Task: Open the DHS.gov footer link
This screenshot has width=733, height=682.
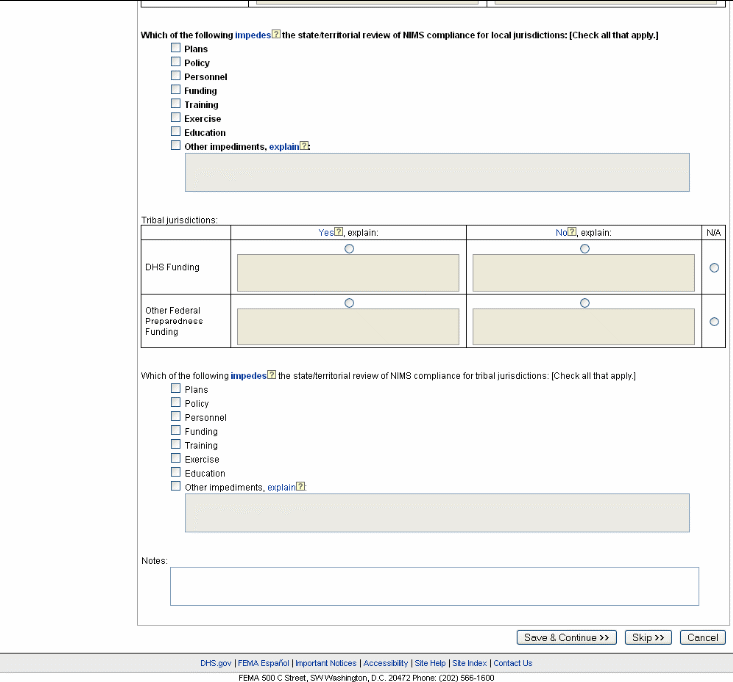Action: click(216, 663)
